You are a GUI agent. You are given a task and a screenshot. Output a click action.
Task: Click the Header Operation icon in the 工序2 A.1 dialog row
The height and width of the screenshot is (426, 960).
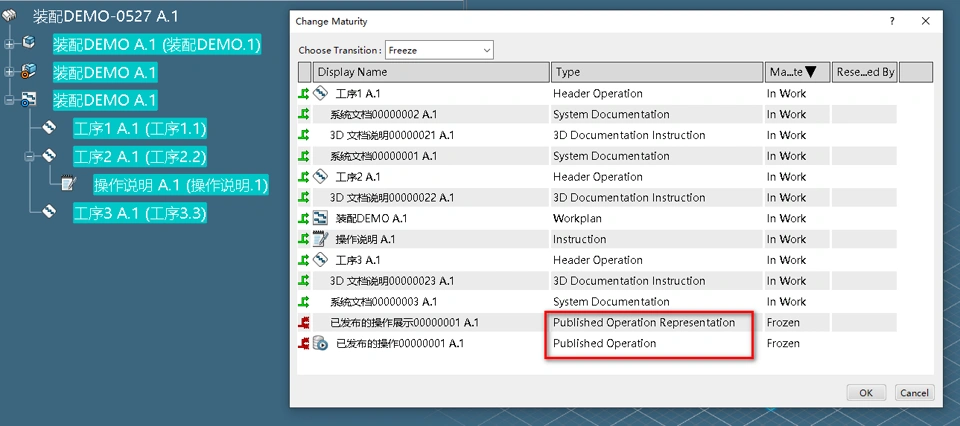[x=321, y=177]
